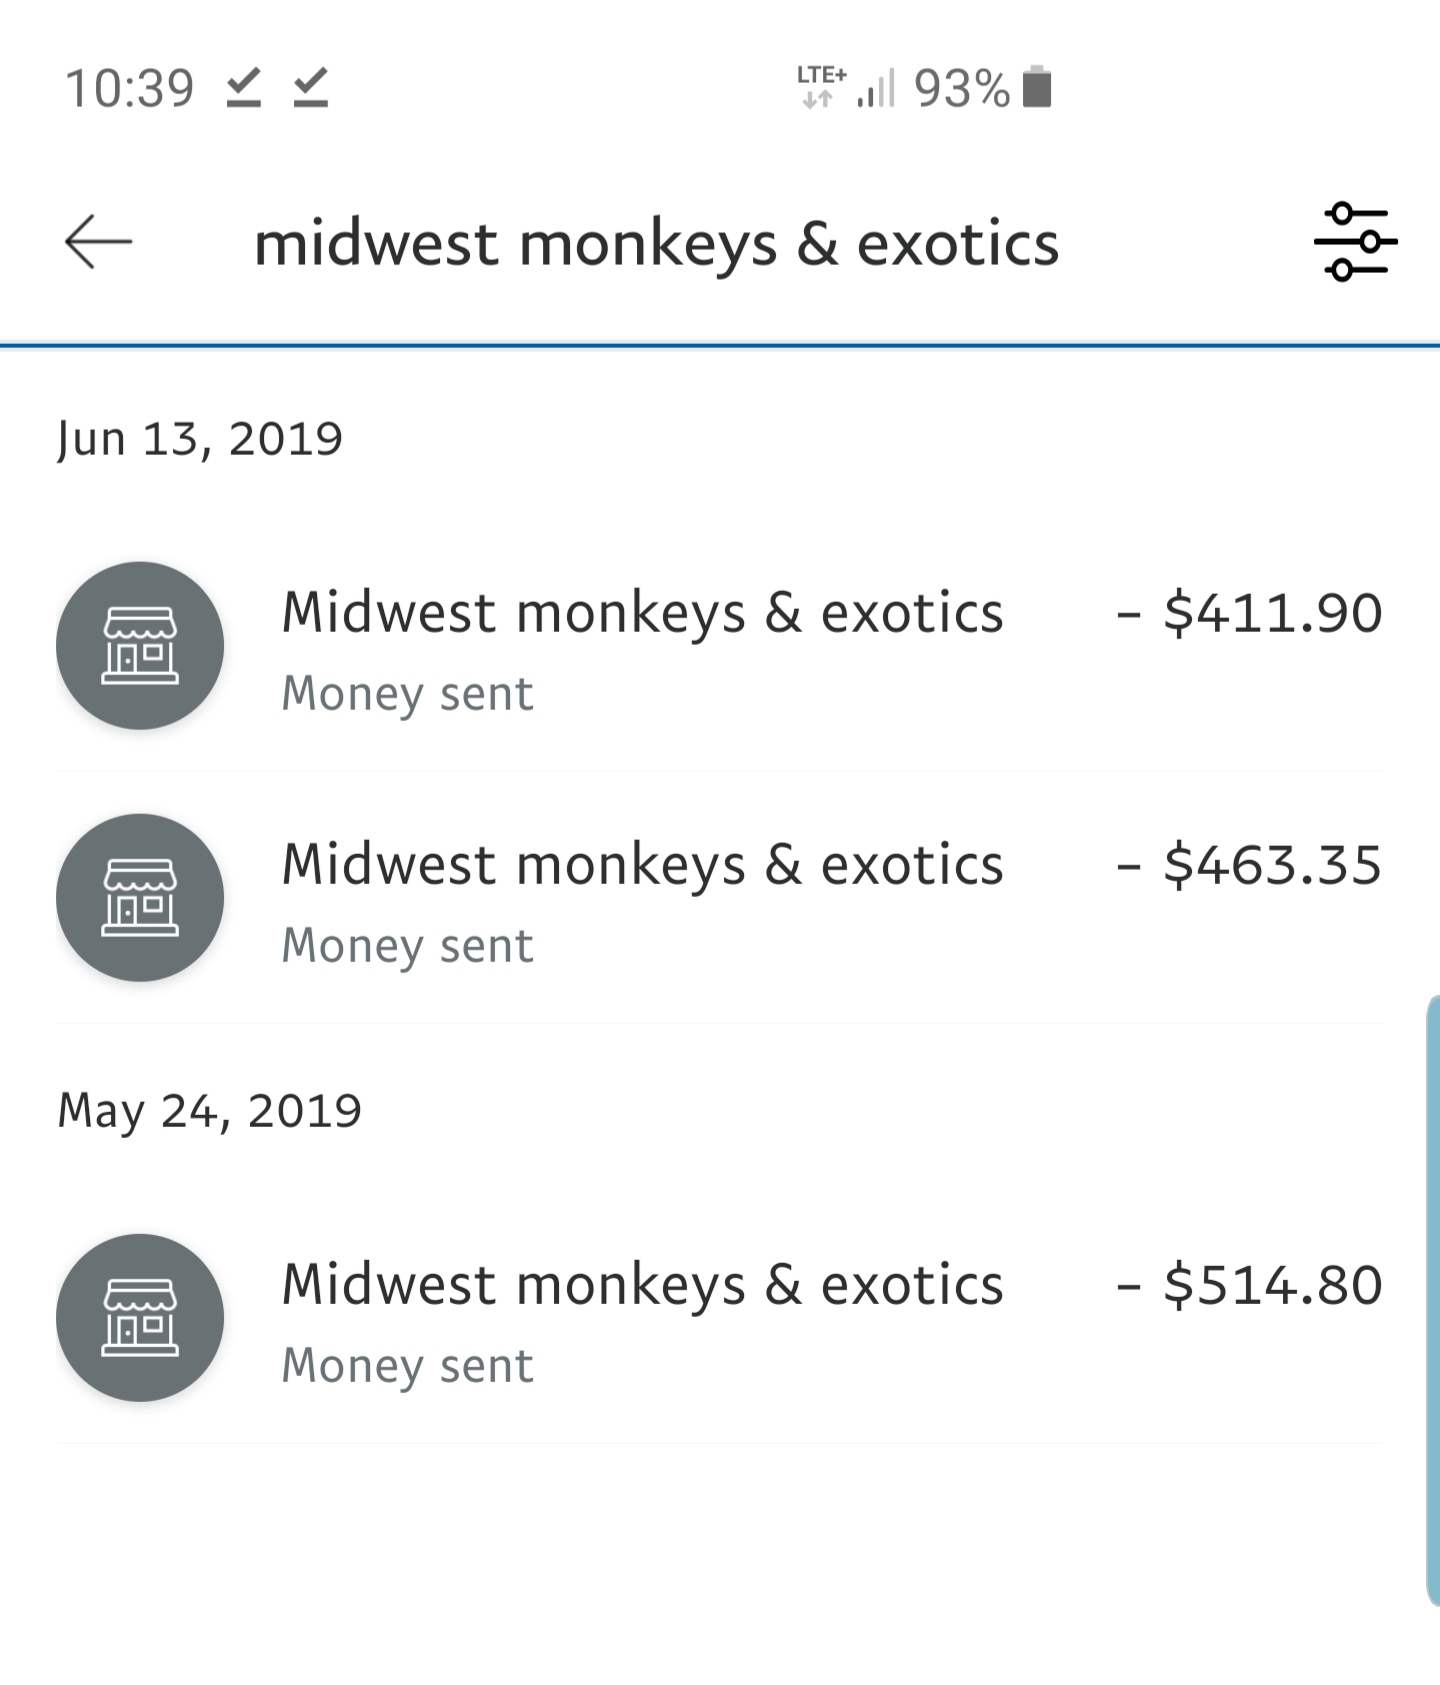Open the filter sliders icon
Image resolution: width=1440 pixels, height=1685 pixels.
(1355, 242)
